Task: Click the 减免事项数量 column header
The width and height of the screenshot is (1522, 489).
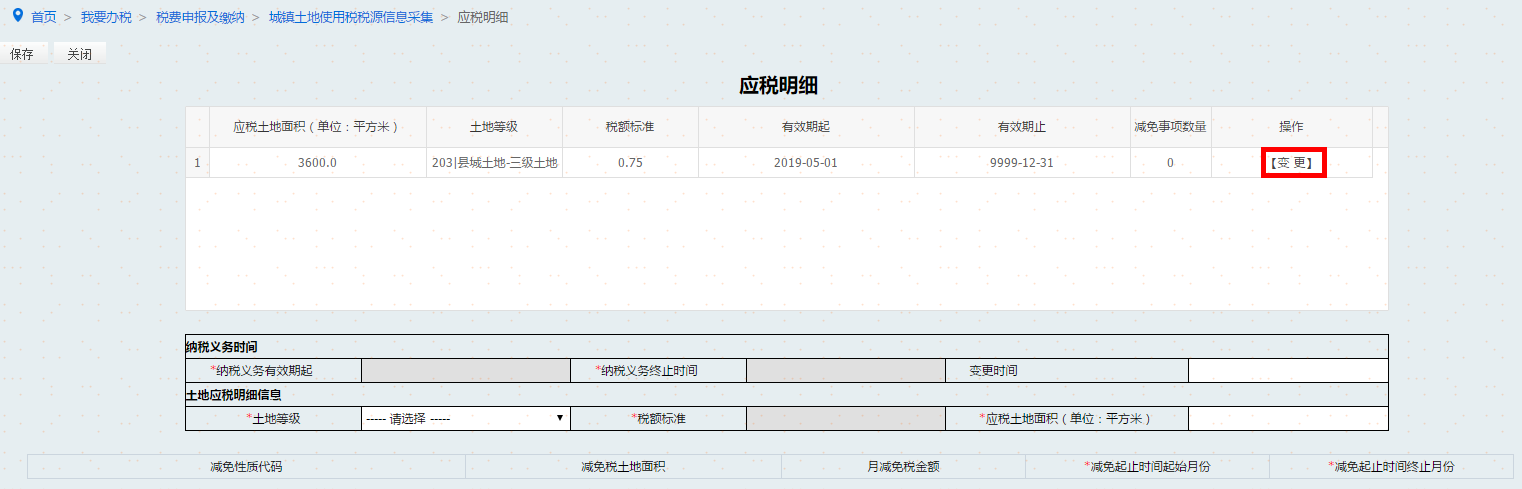Action: (x=1170, y=127)
